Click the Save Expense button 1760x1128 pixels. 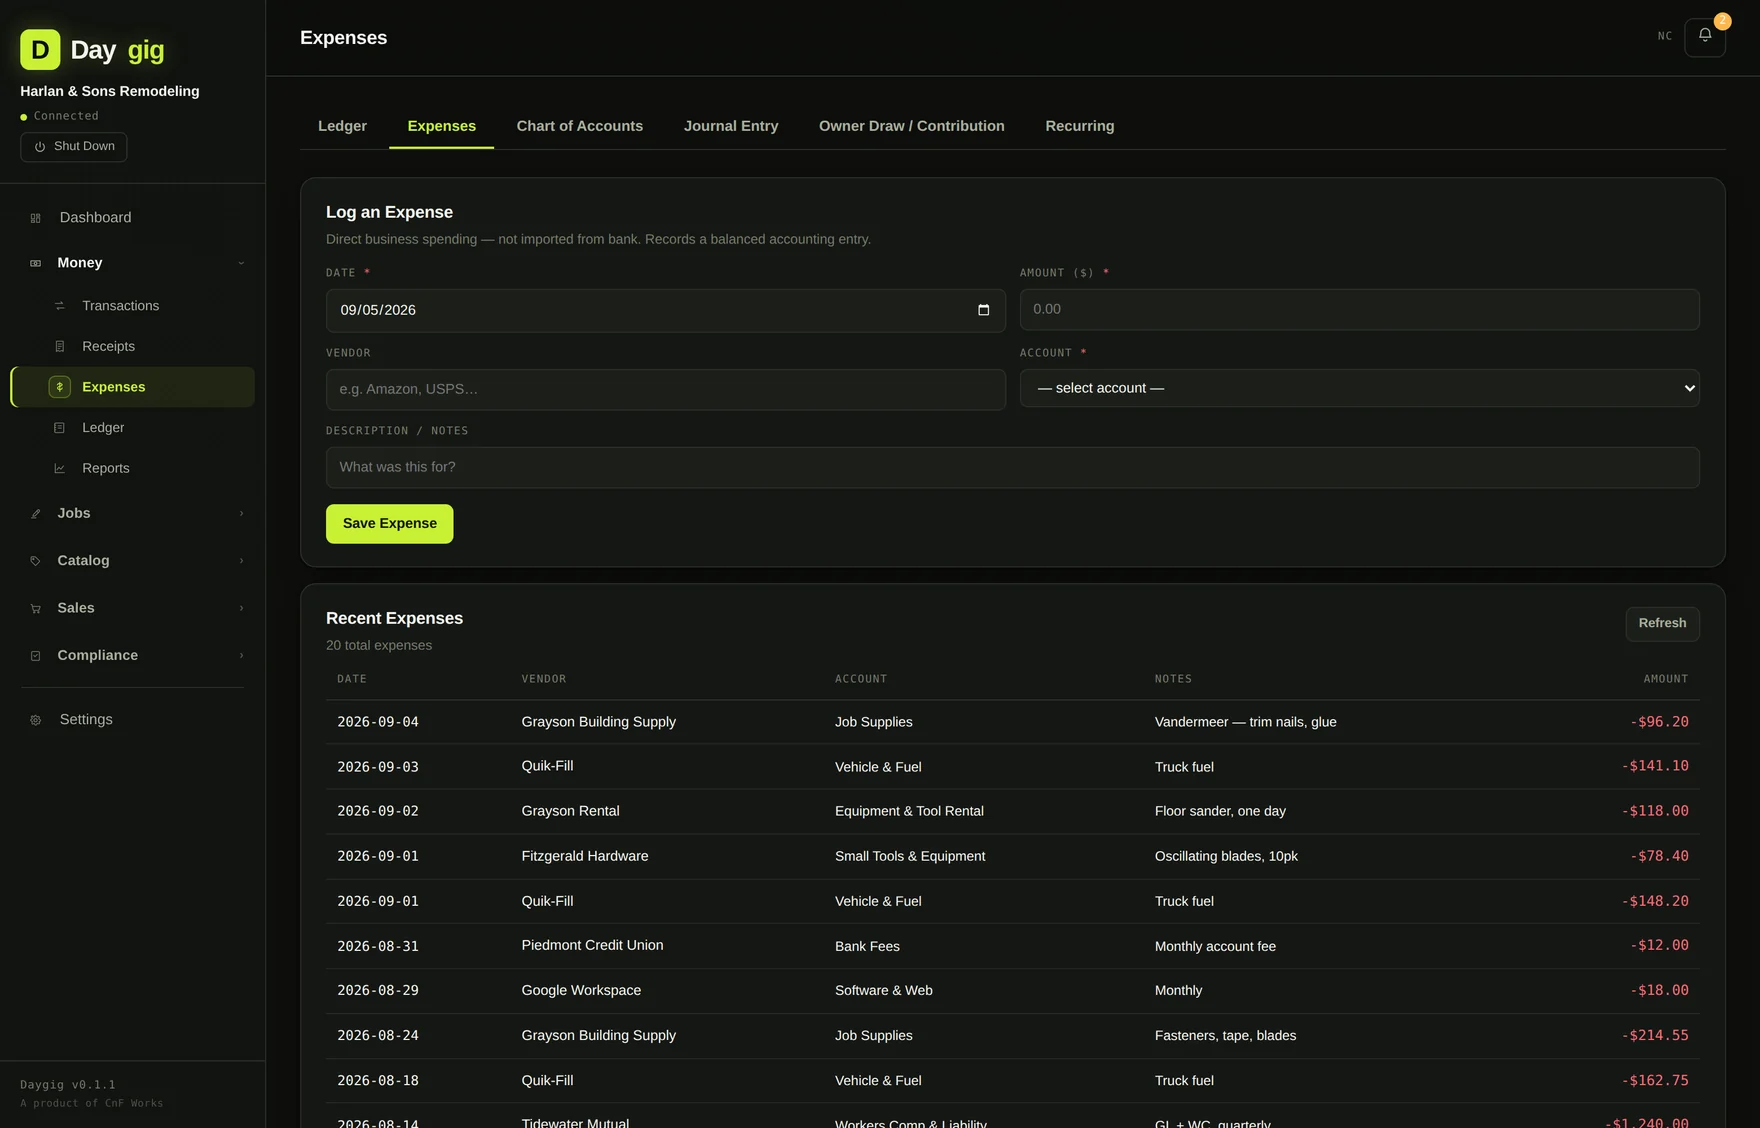click(x=389, y=524)
